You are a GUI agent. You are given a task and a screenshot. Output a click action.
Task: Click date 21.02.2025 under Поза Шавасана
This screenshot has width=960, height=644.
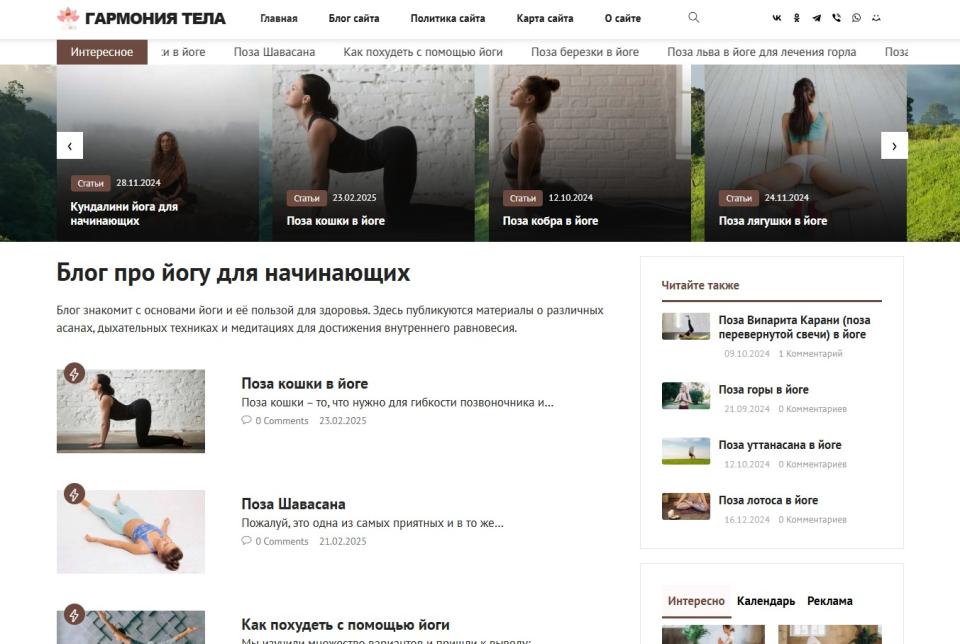(343, 541)
